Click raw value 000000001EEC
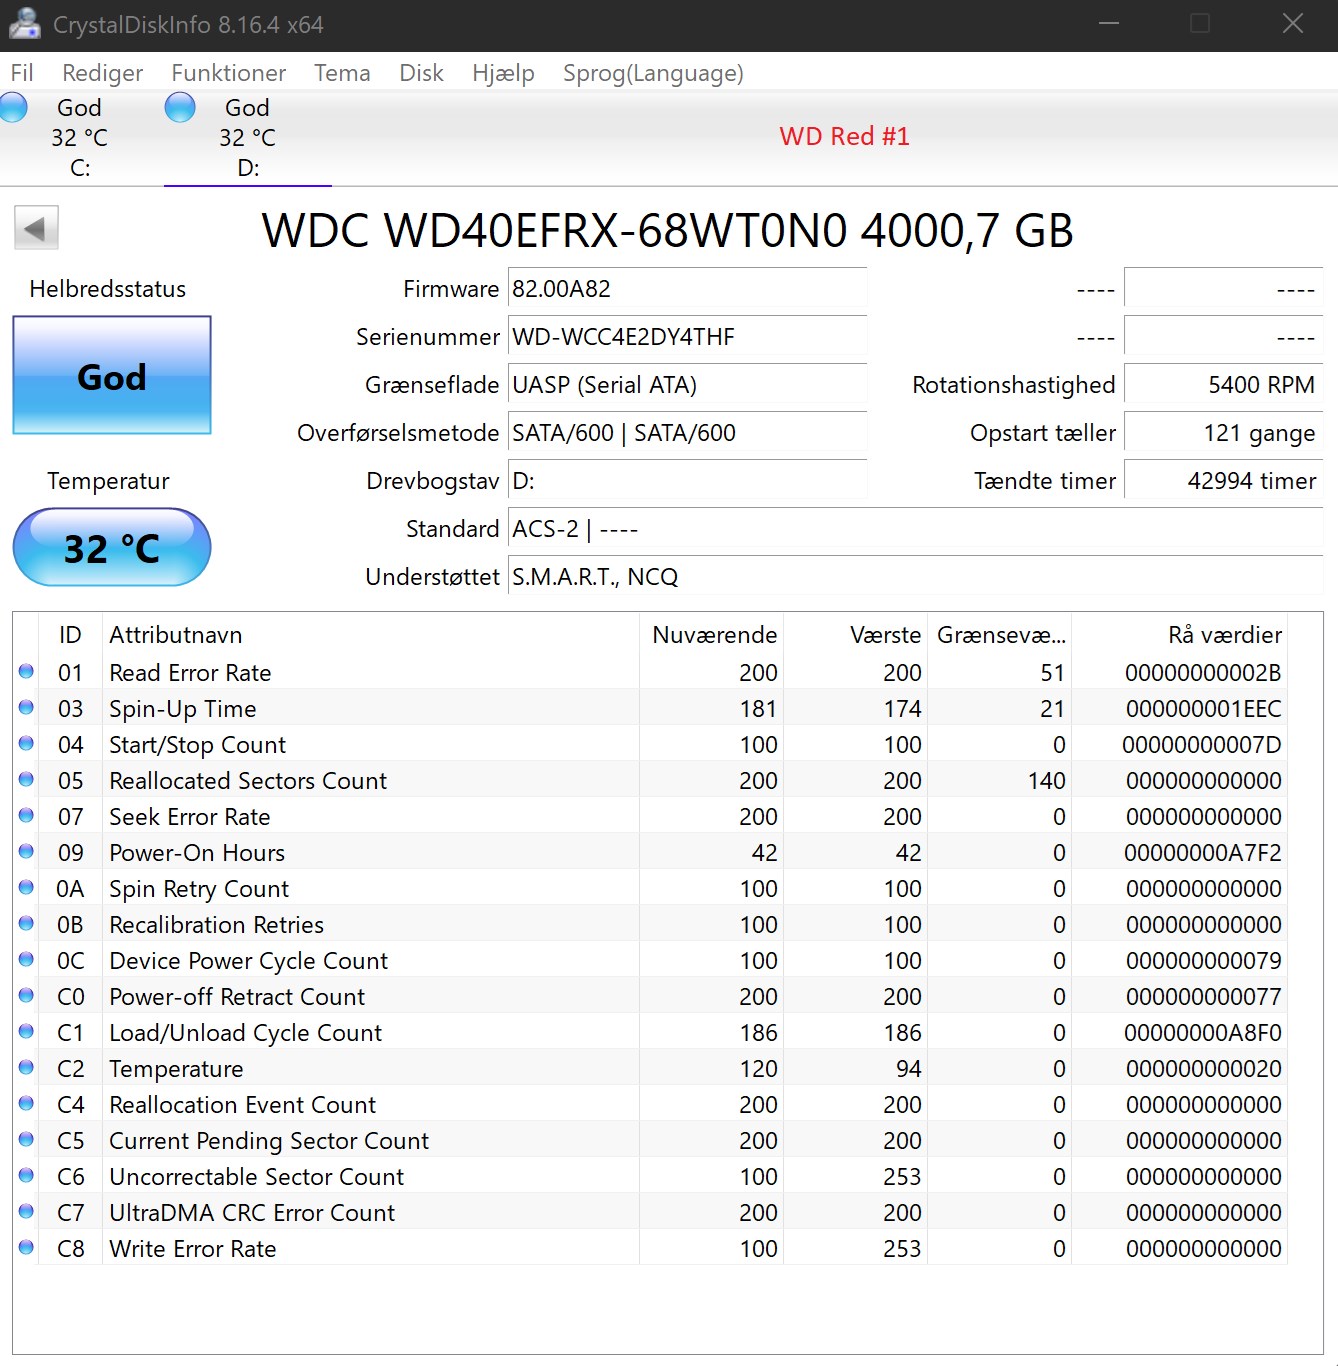Screen dimensions: 1338x1366 pos(1203,709)
